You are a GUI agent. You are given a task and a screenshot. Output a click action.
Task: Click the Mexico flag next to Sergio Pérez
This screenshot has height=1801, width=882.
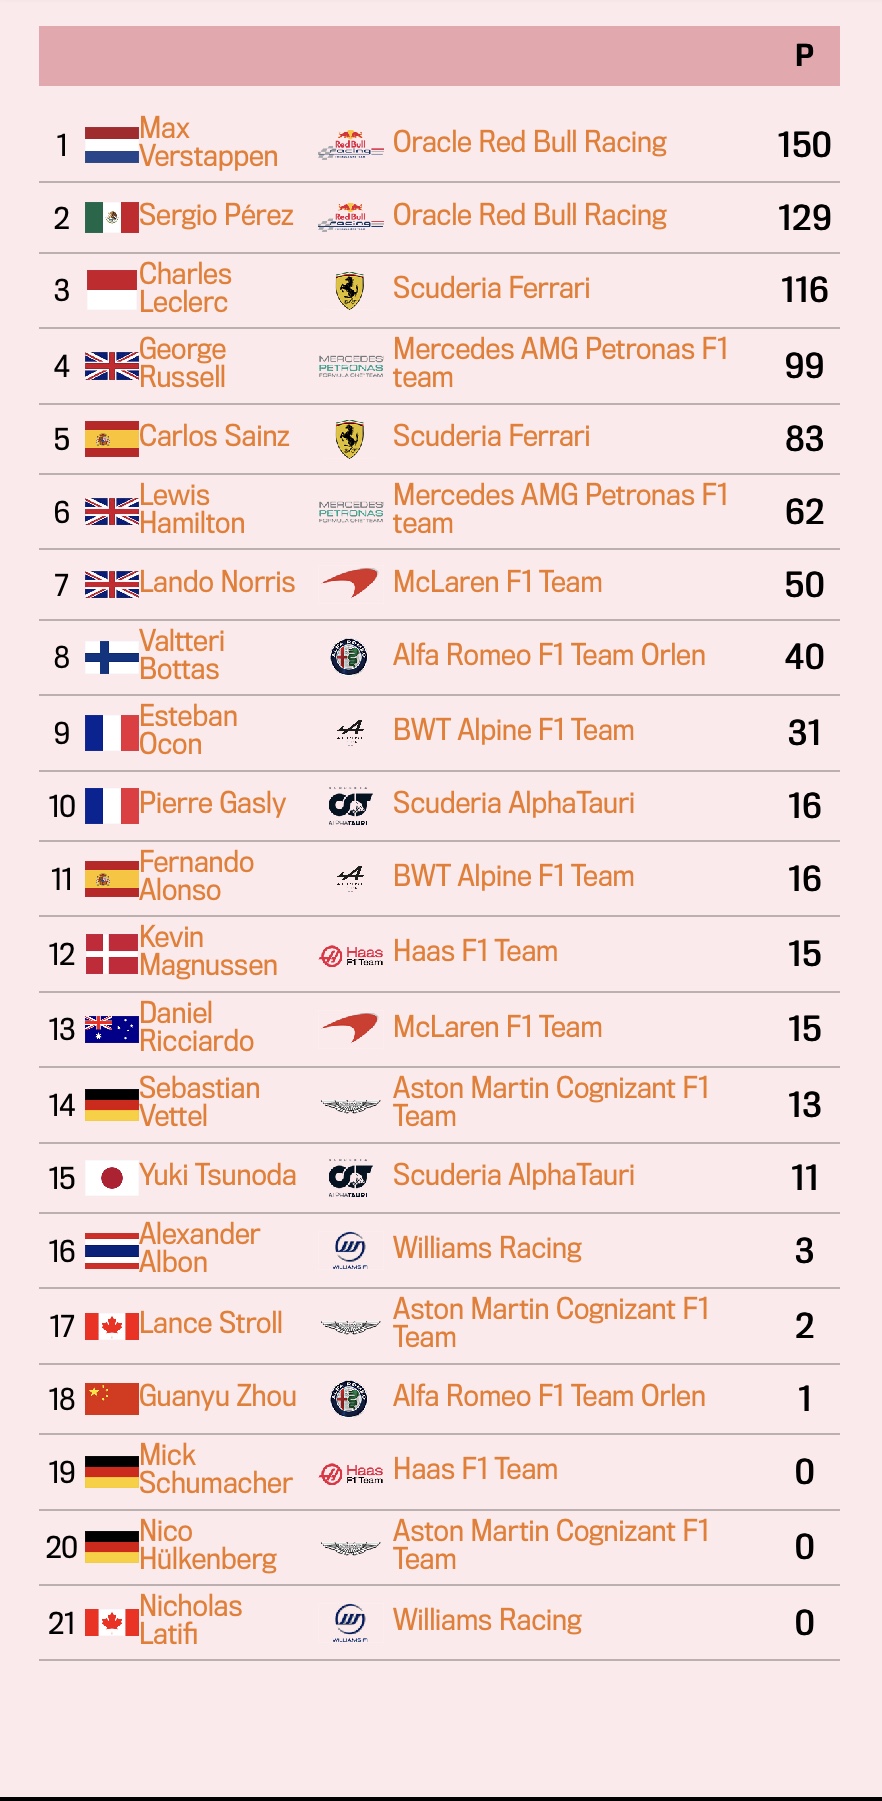click(x=111, y=218)
